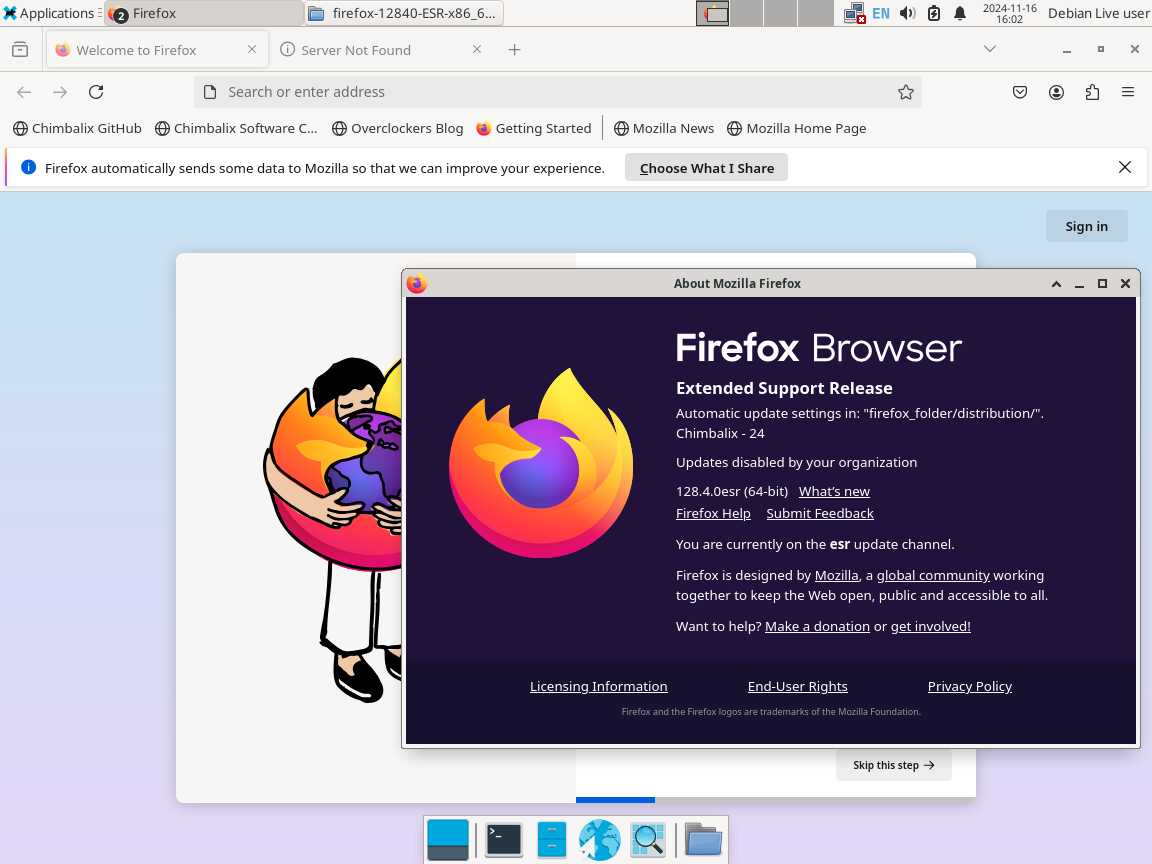This screenshot has height=864, width=1152.
Task: Switch to the second workspace in pager
Action: coord(746,13)
